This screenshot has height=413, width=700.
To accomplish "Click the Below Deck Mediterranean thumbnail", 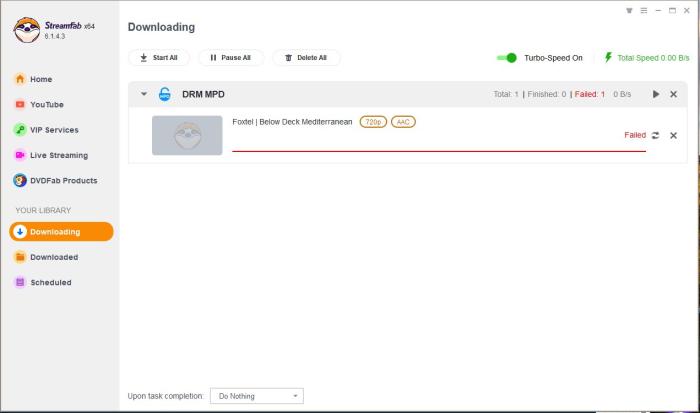I will point(187,135).
